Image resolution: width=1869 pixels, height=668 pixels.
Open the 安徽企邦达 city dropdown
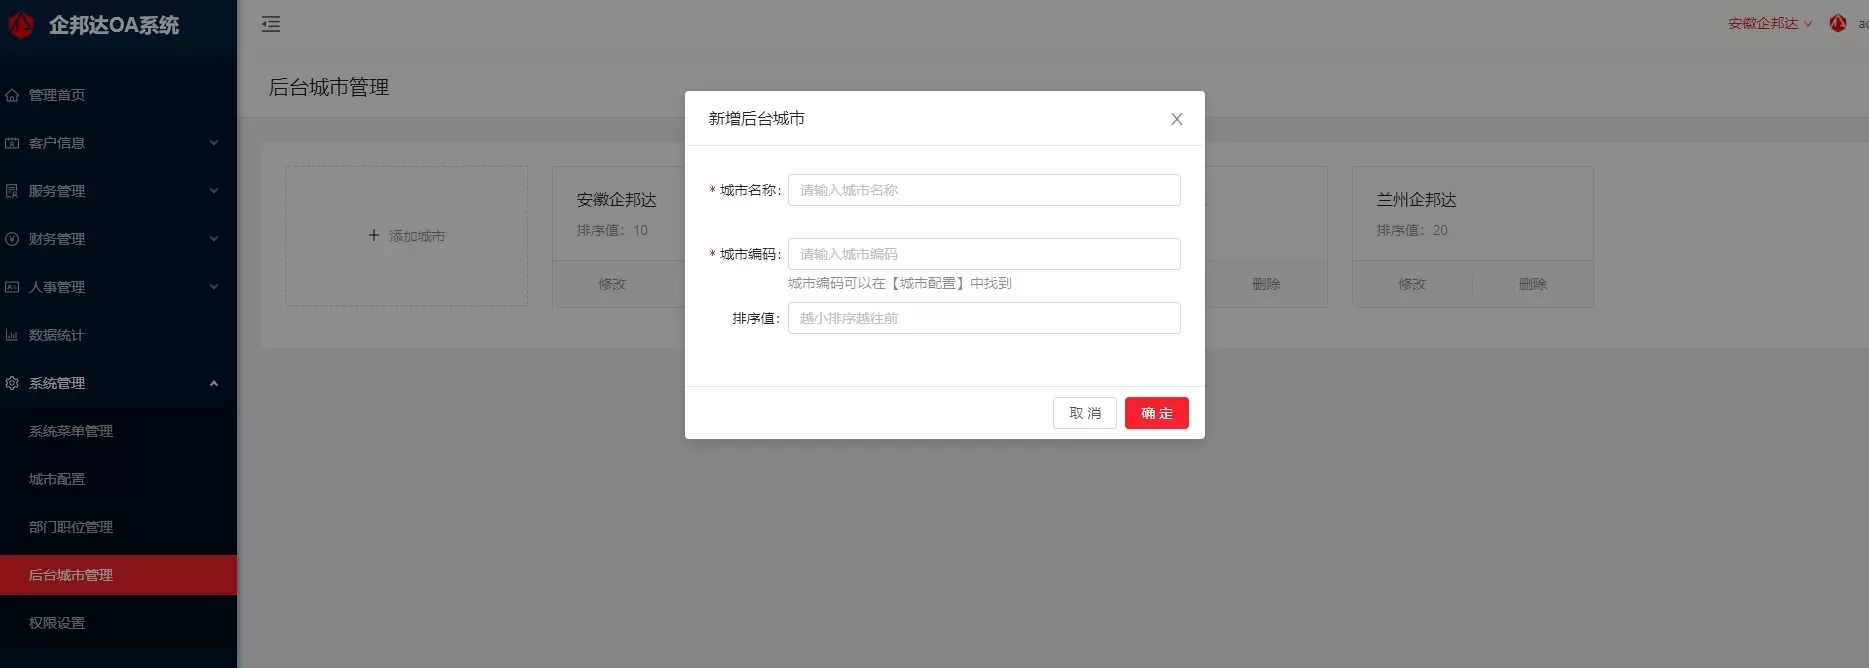(1769, 24)
